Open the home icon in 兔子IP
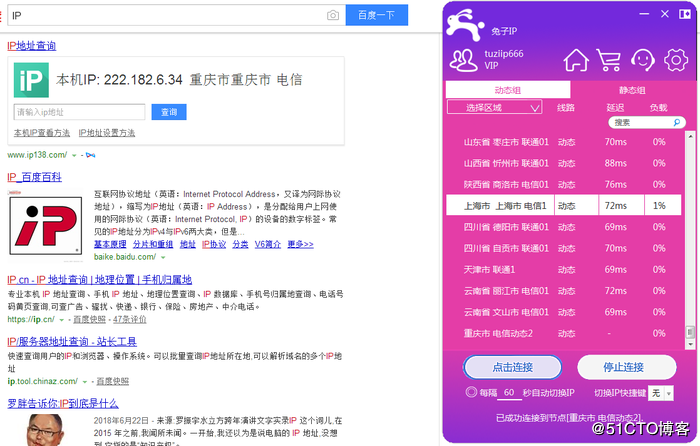700x446 pixels. [575, 60]
